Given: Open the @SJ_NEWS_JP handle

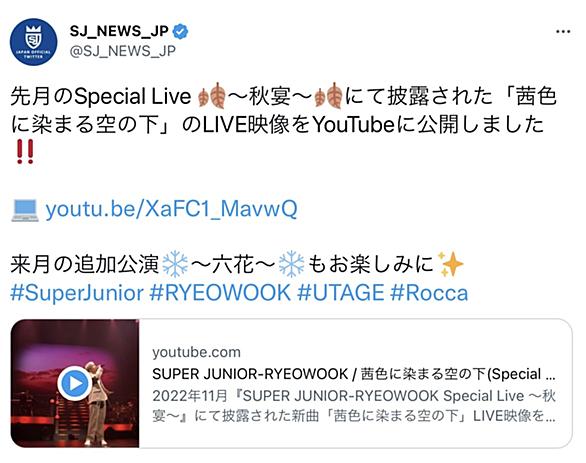Looking at the screenshot, I should (x=123, y=51).
